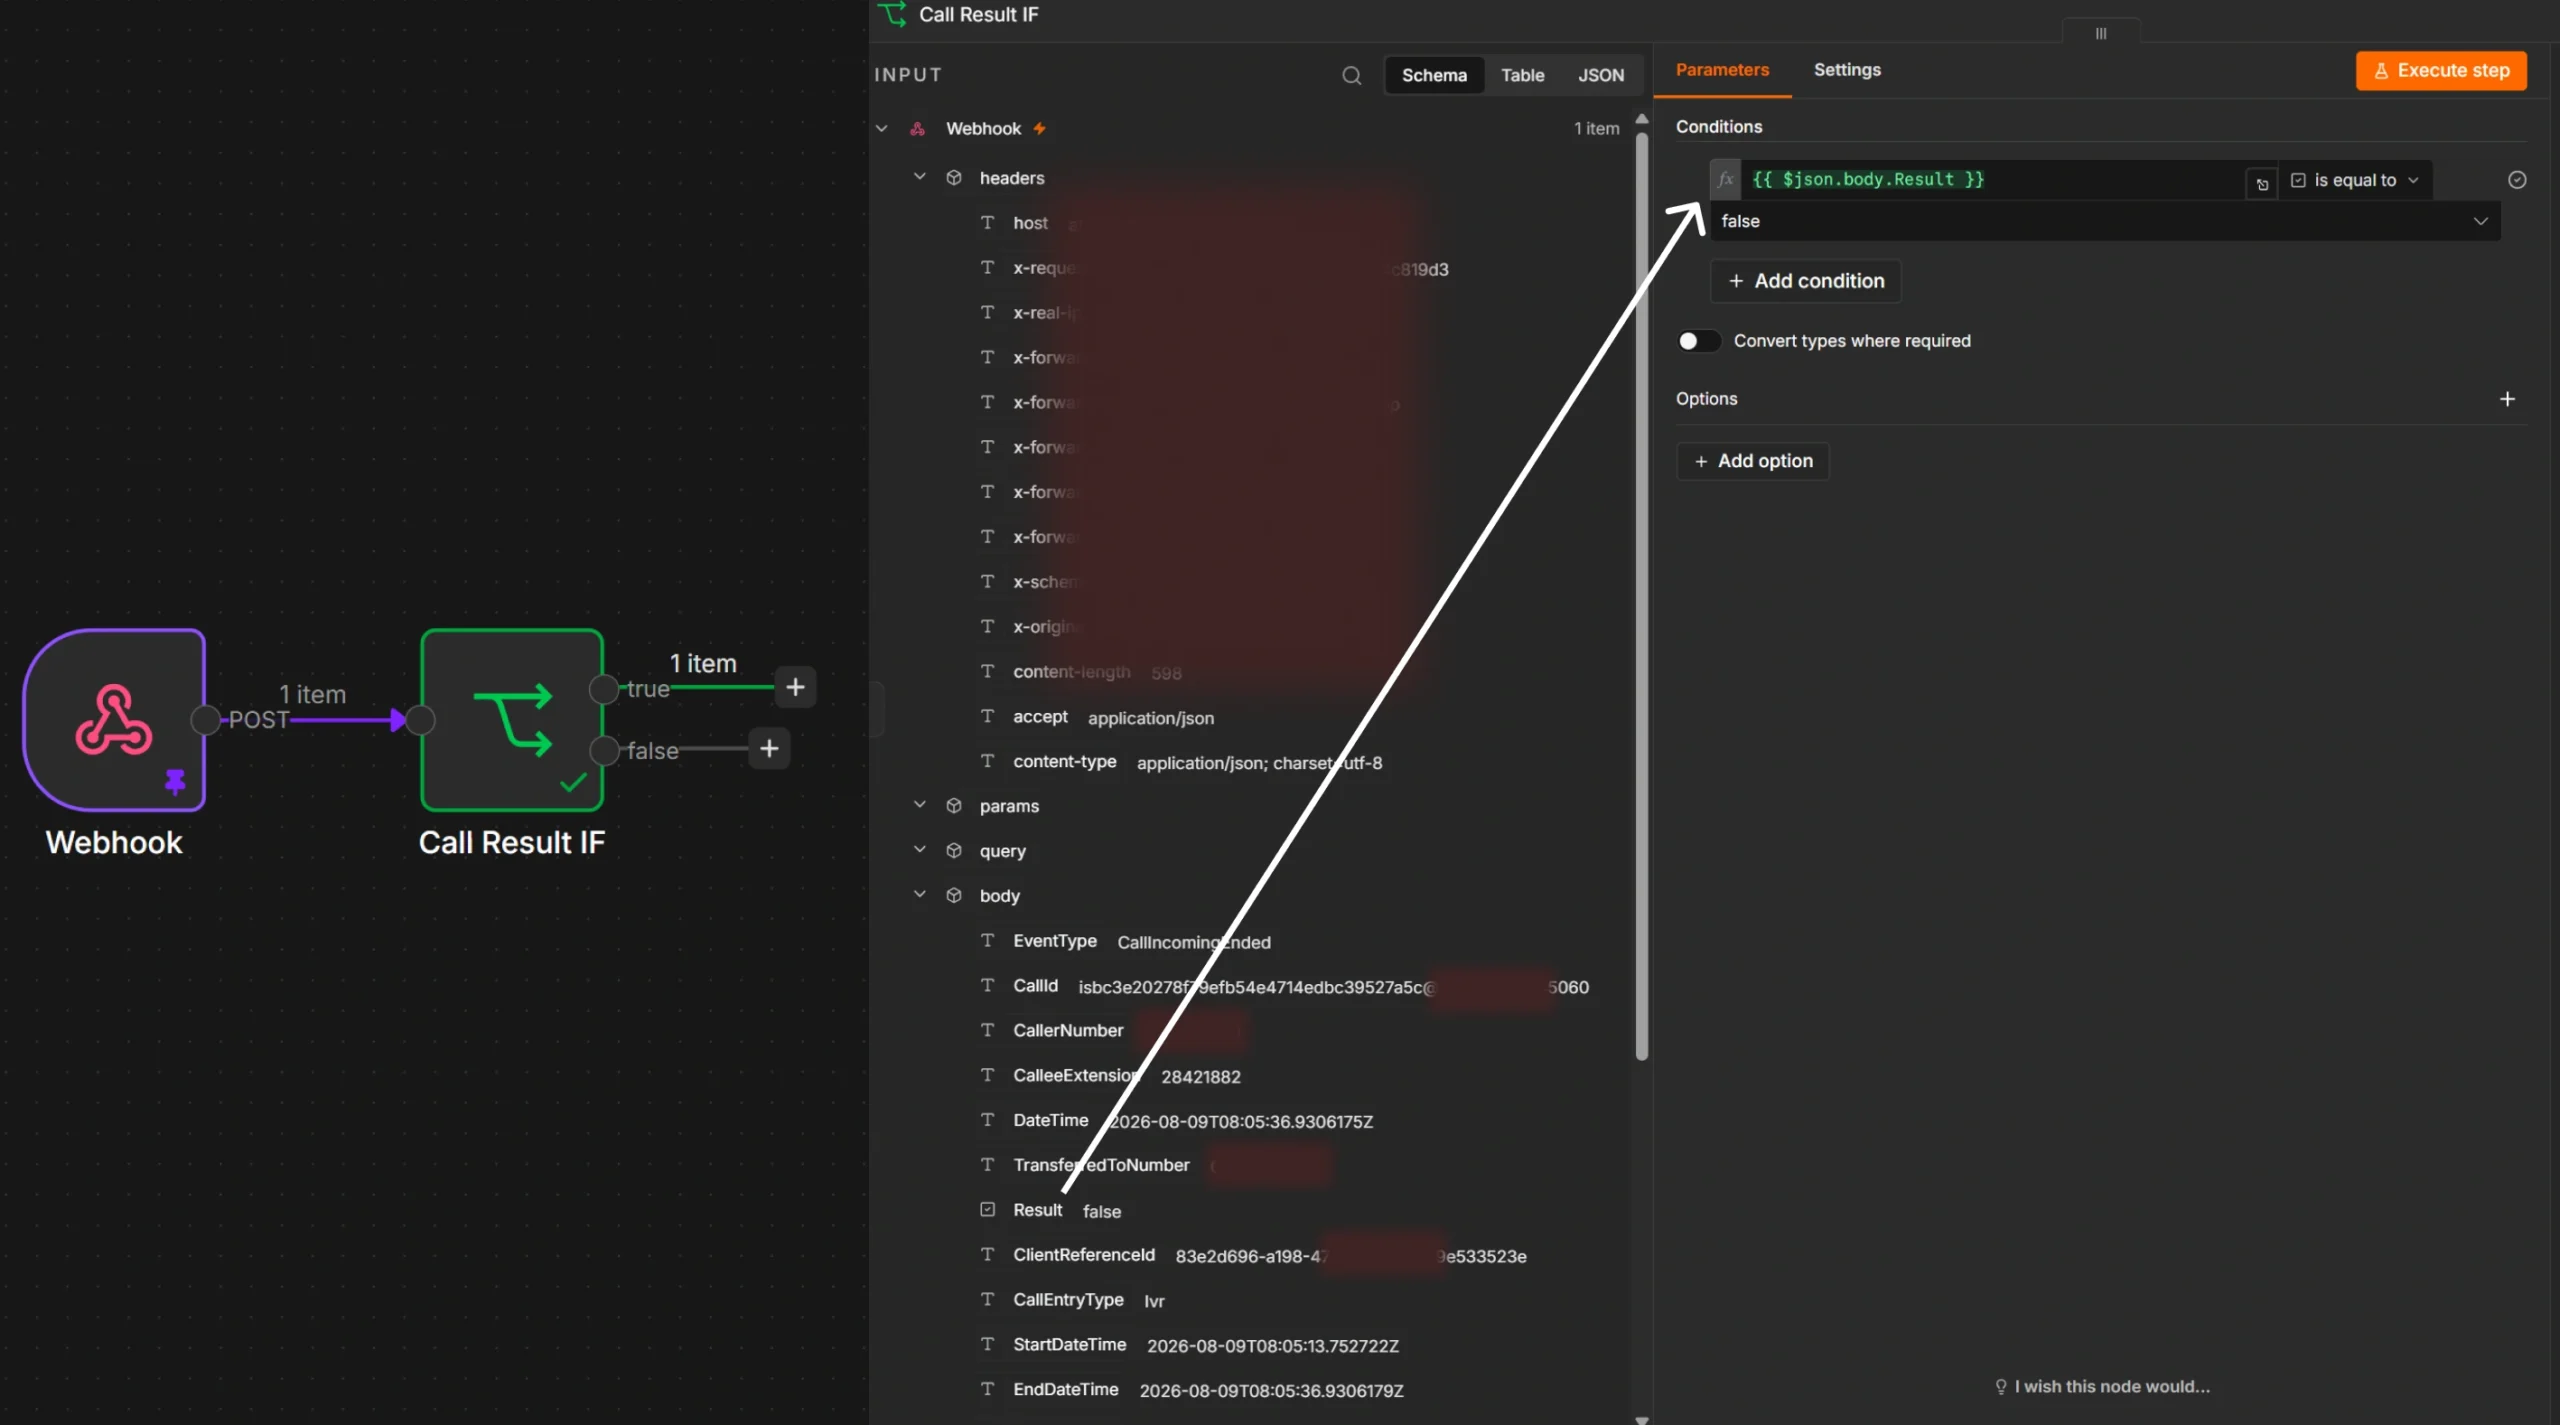Image resolution: width=2560 pixels, height=1425 pixels.
Task: Collapse the Webhook input tree
Action: click(x=882, y=128)
